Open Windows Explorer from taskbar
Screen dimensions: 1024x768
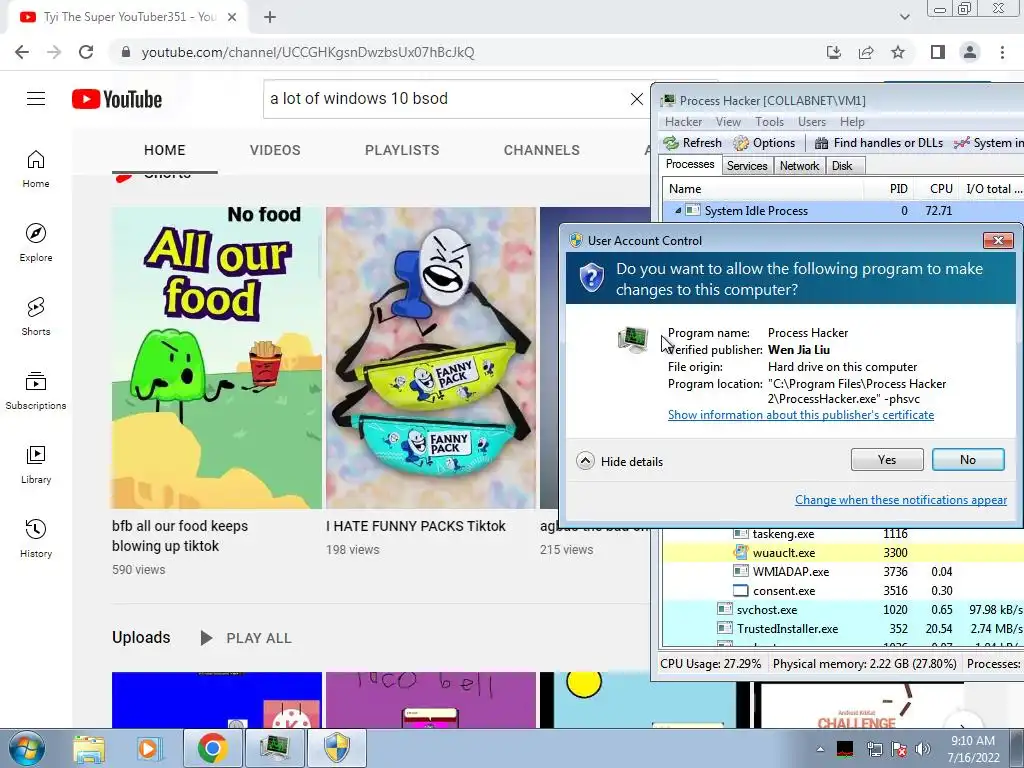pos(89,748)
